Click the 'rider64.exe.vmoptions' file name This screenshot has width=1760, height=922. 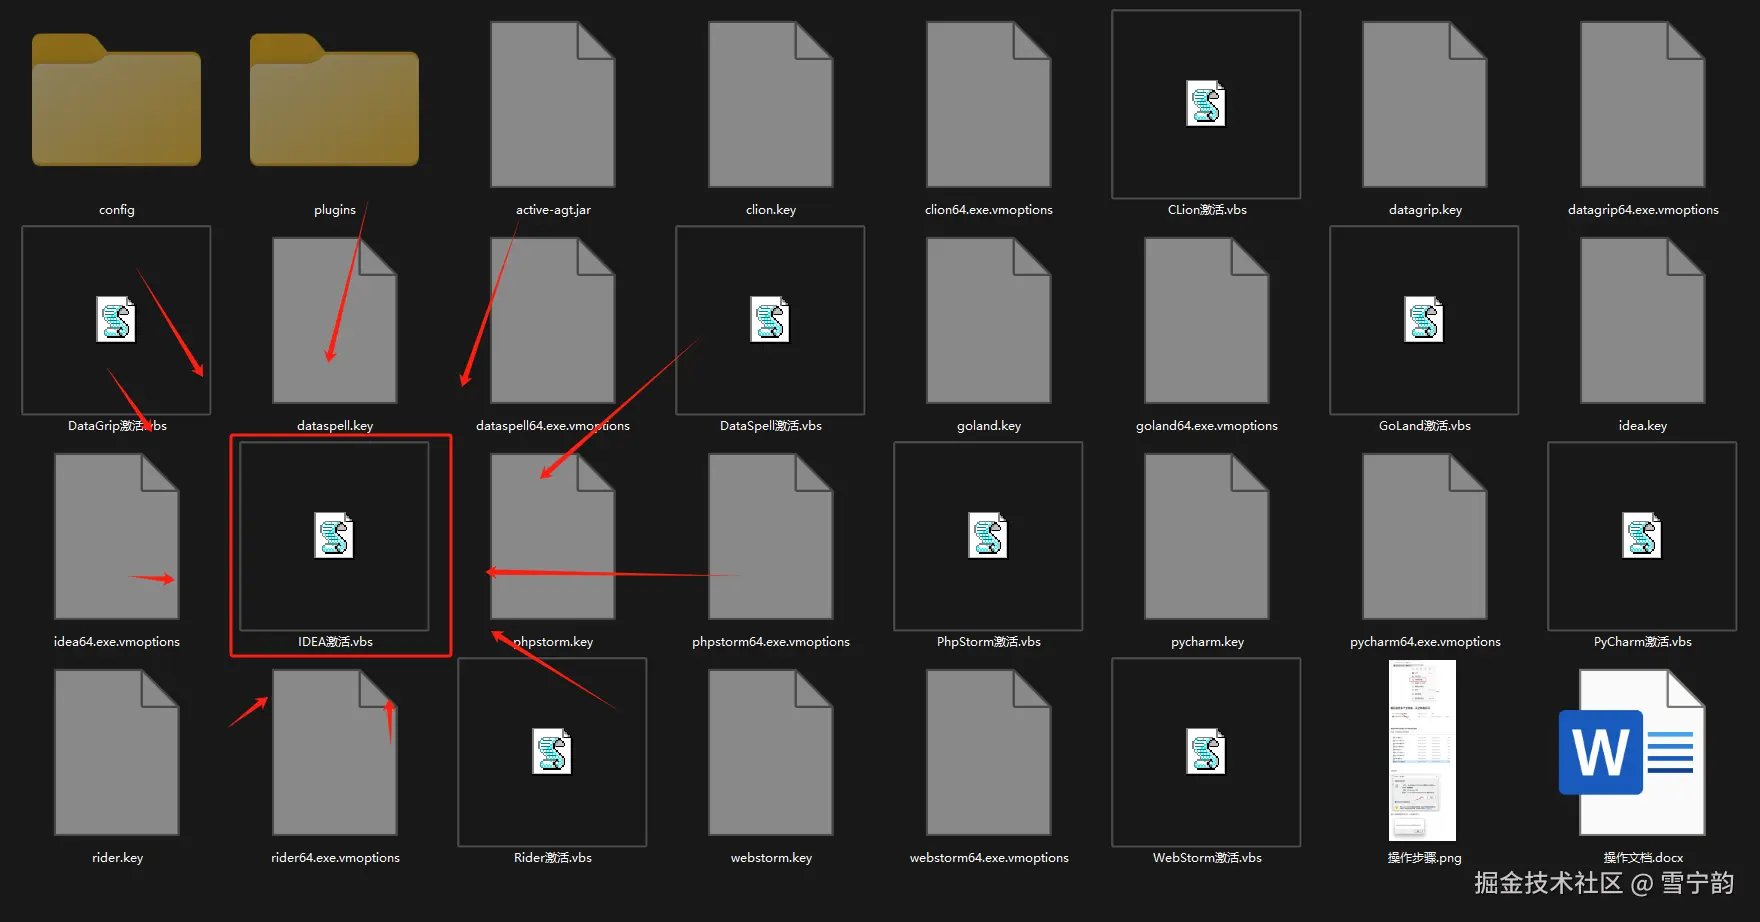(335, 858)
